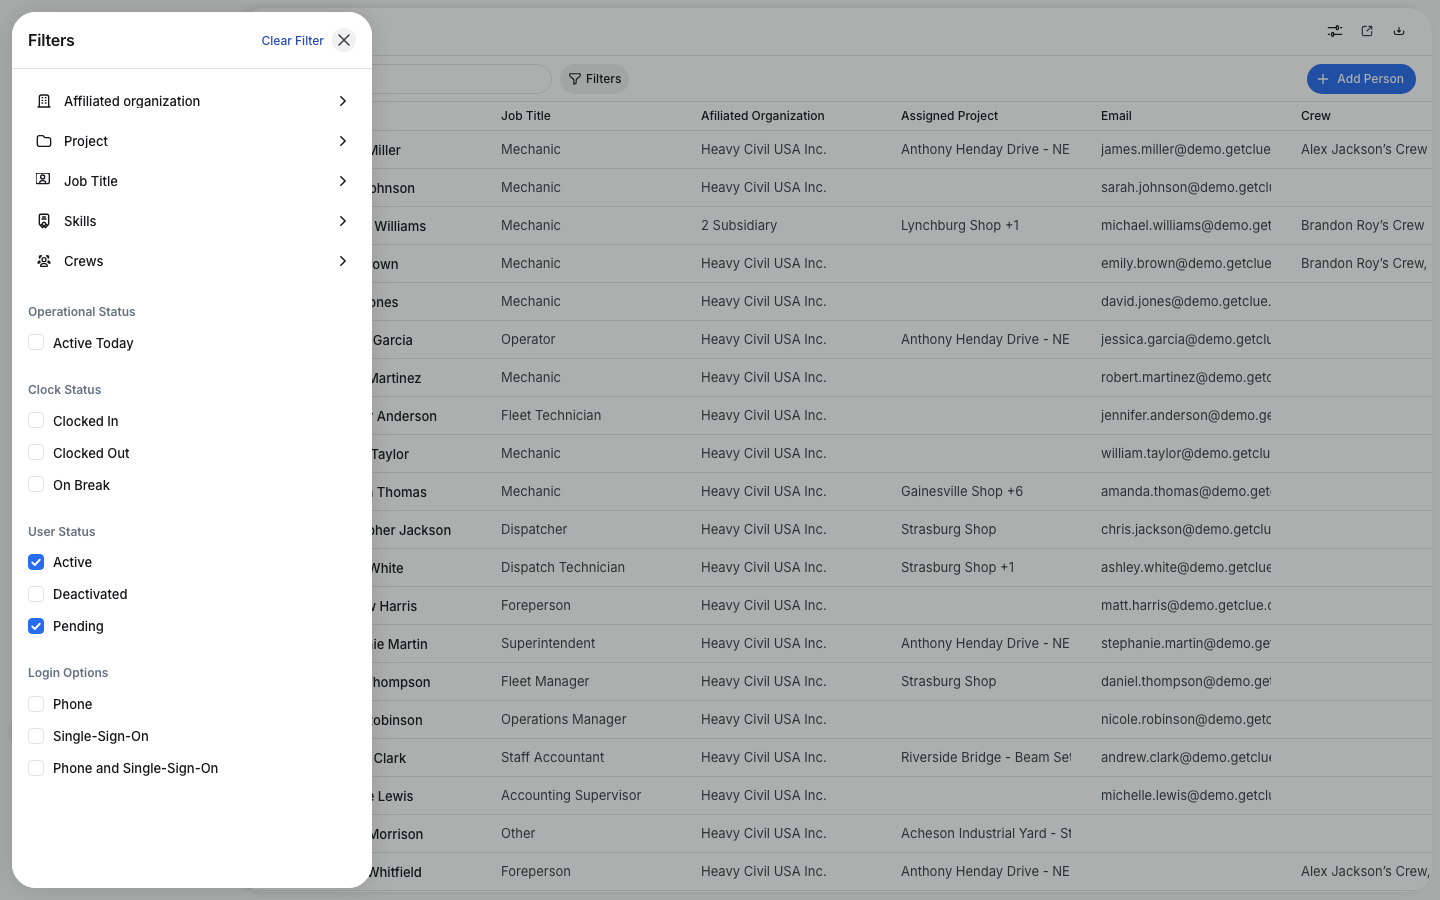The image size is (1440, 900).
Task: Click the Fleet Manager job title cell
Action: point(545,682)
